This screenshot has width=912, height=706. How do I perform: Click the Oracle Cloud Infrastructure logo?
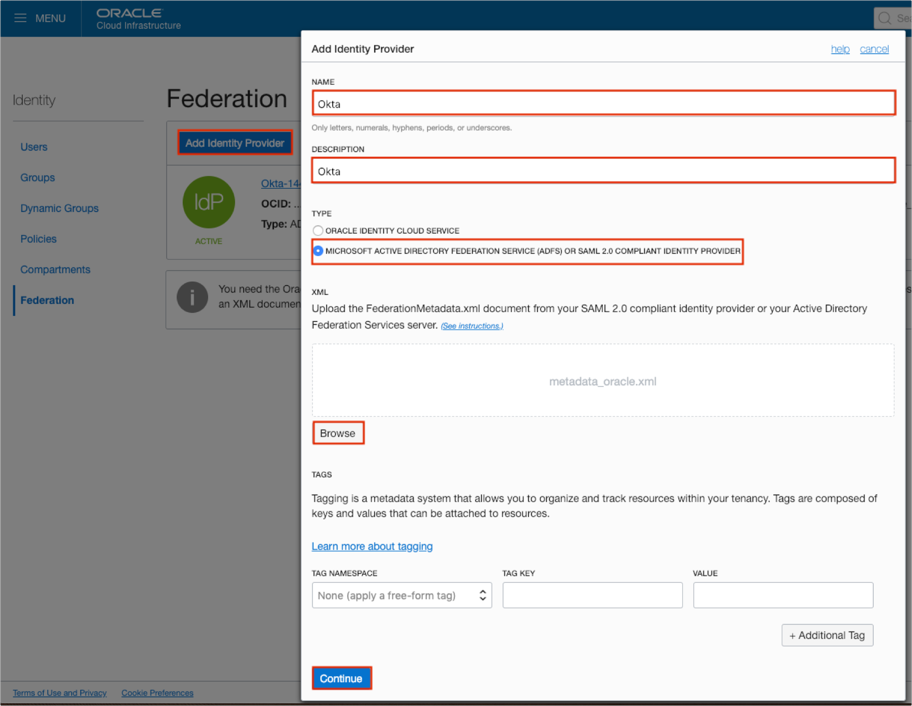138,19
